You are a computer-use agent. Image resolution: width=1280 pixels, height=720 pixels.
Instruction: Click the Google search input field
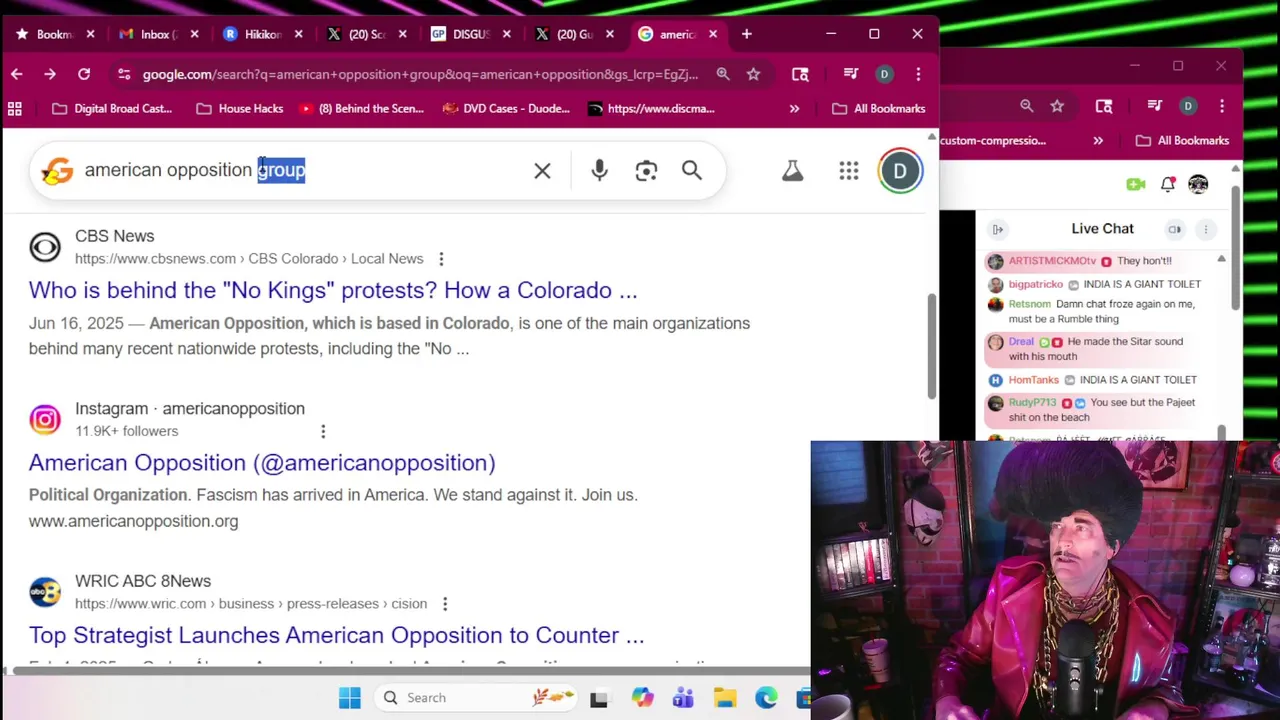pos(300,170)
